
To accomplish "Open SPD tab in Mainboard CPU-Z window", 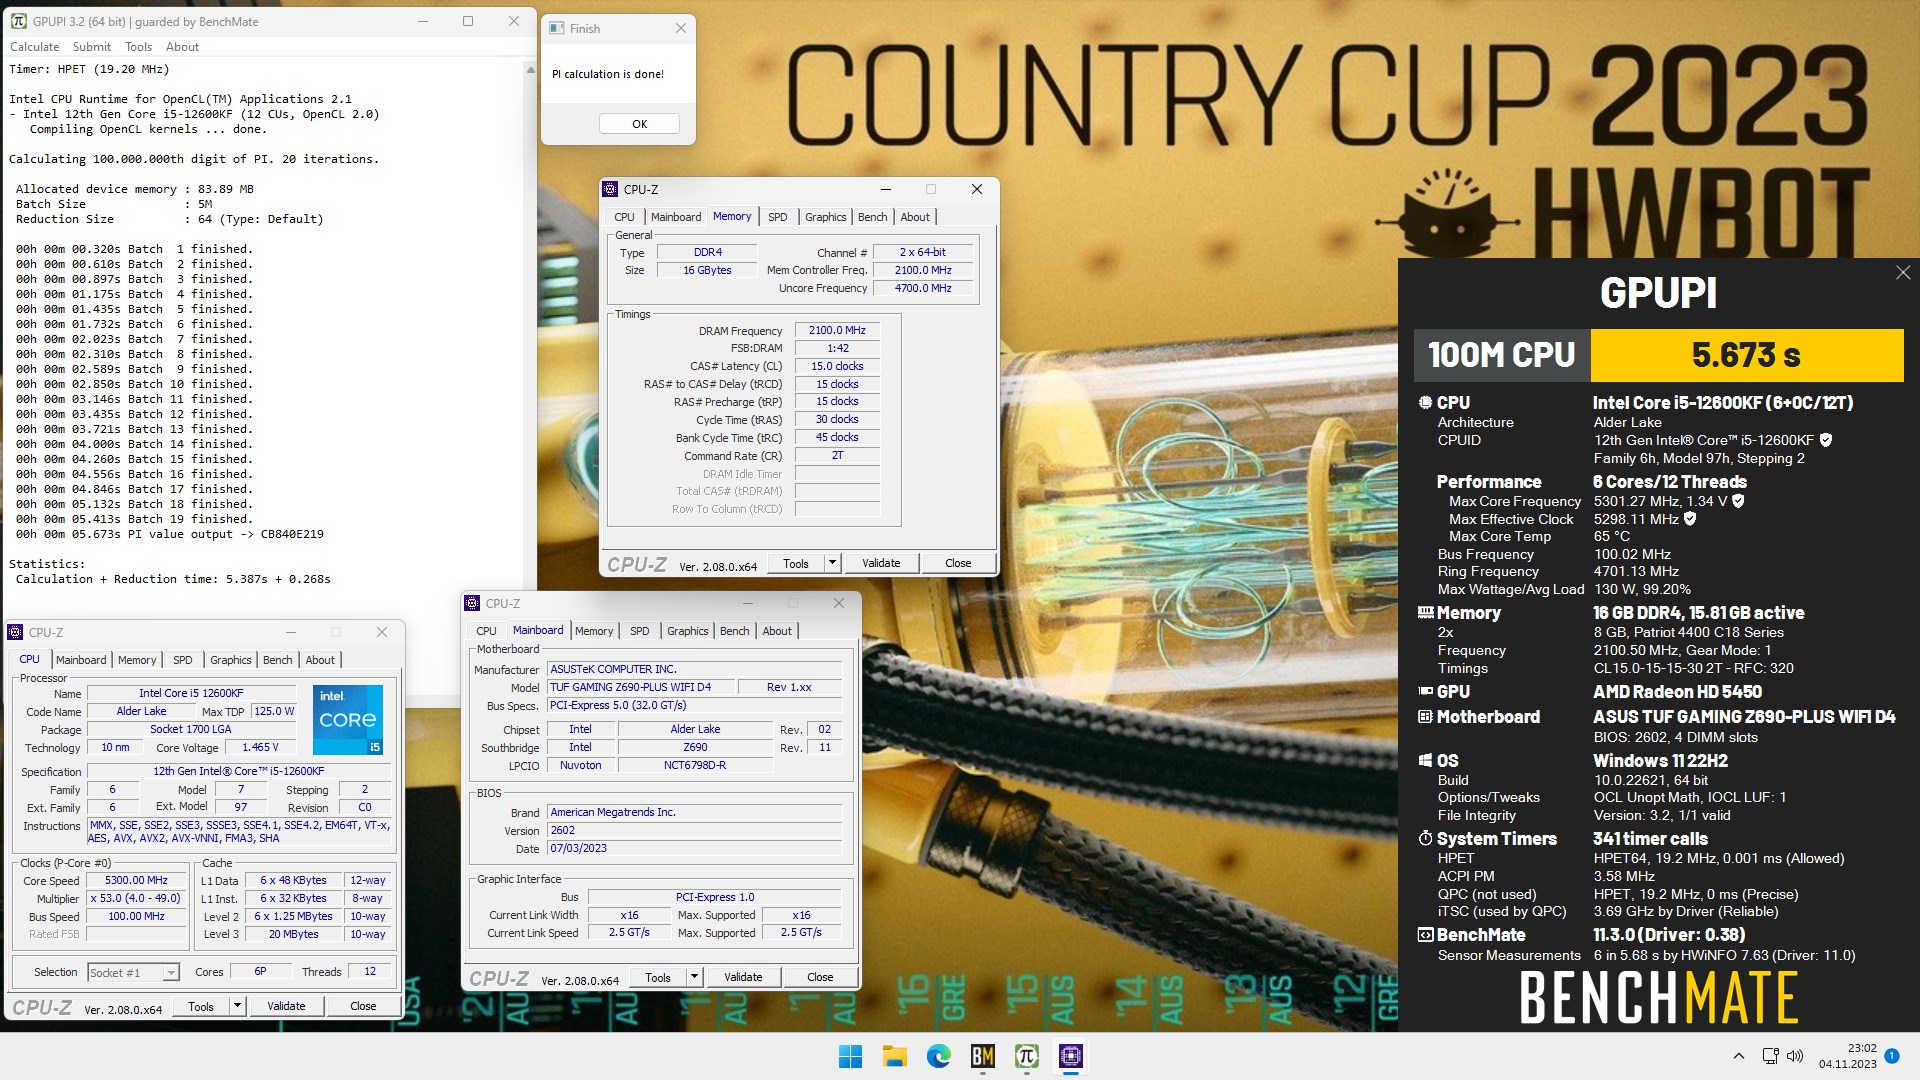I will point(640,631).
